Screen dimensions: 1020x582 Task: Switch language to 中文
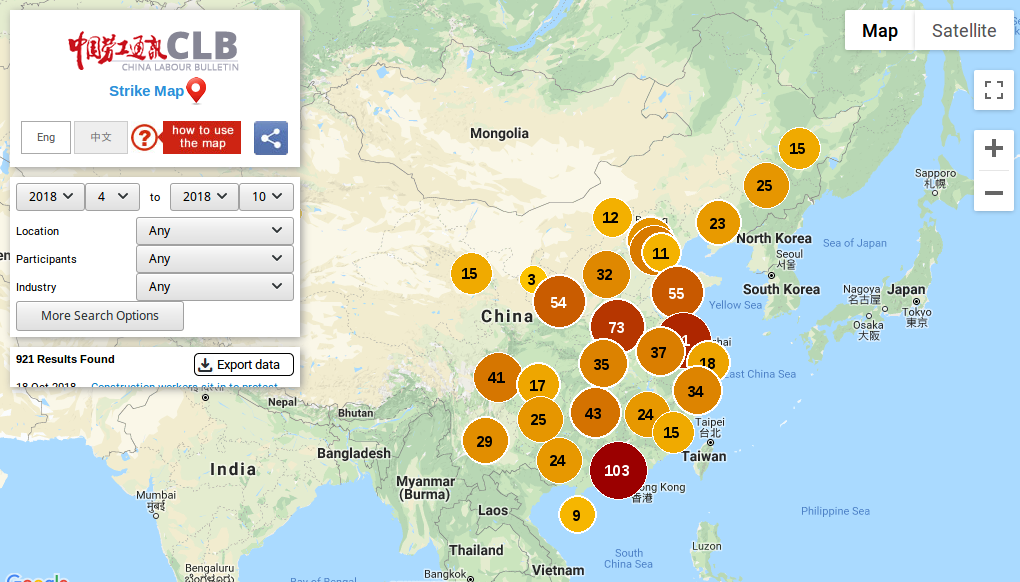point(101,137)
